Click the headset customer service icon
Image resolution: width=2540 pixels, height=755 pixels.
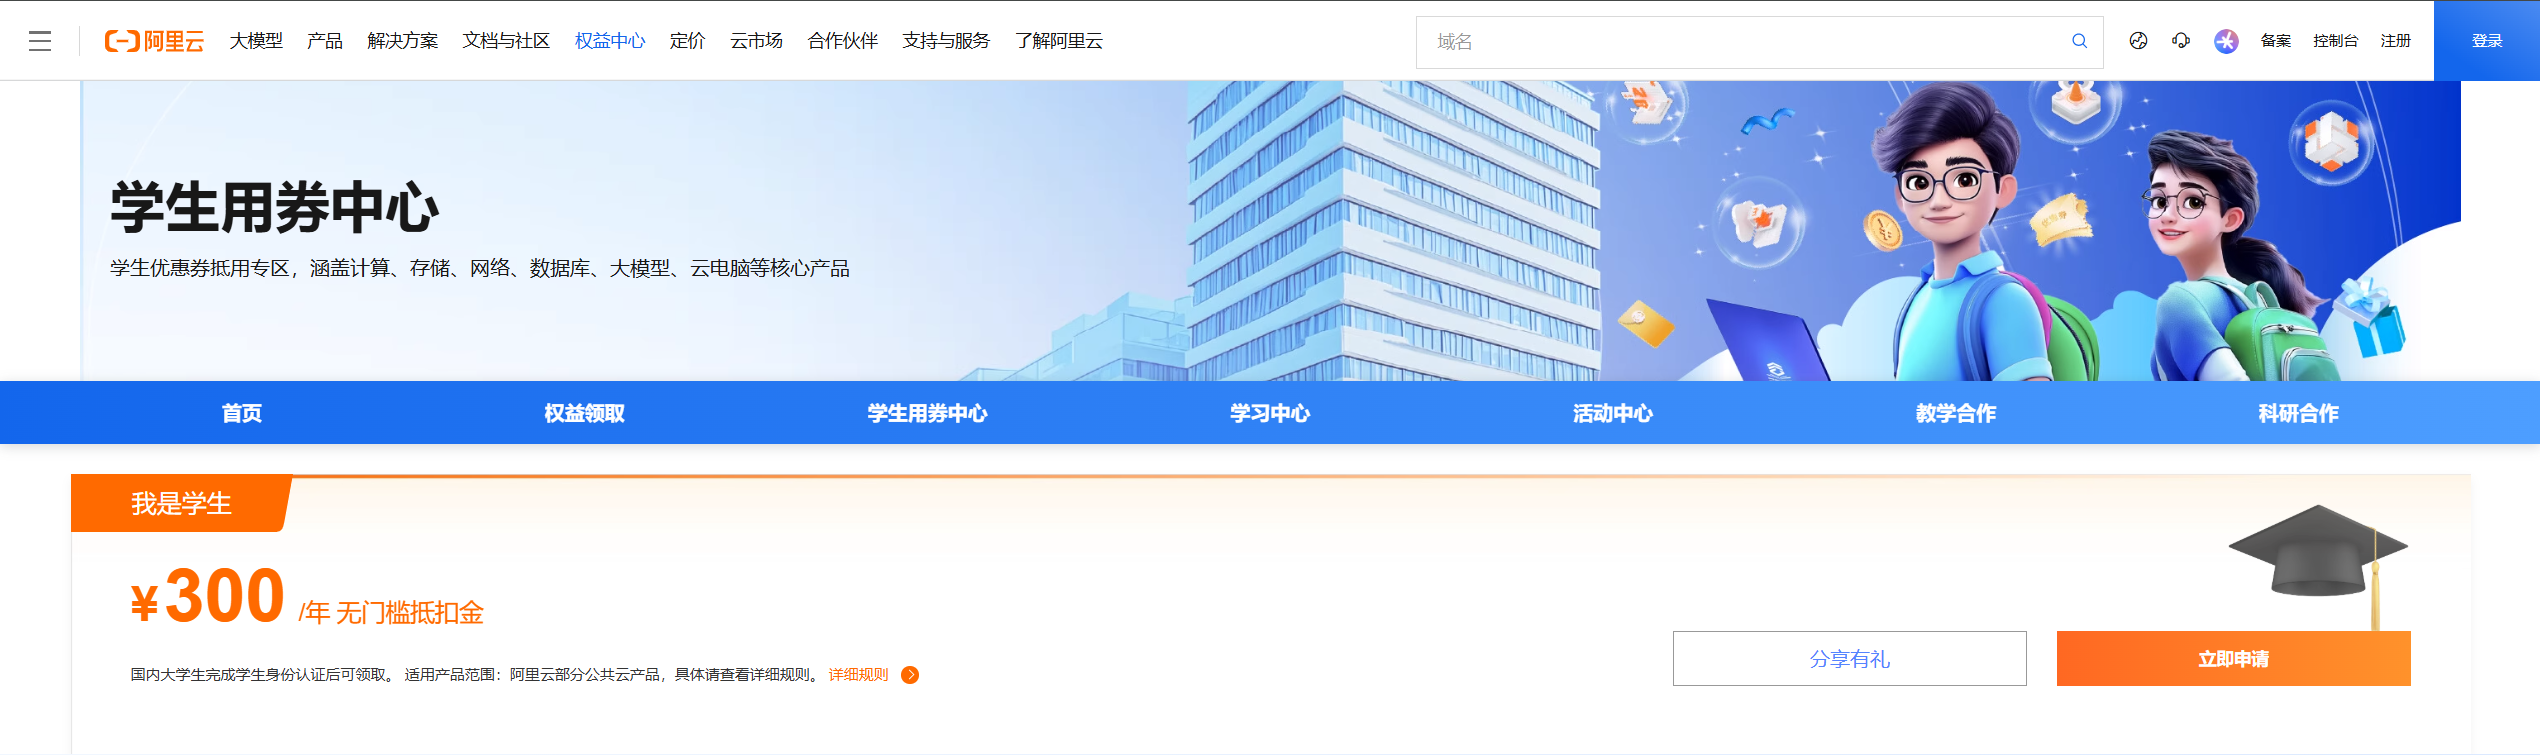click(2181, 41)
